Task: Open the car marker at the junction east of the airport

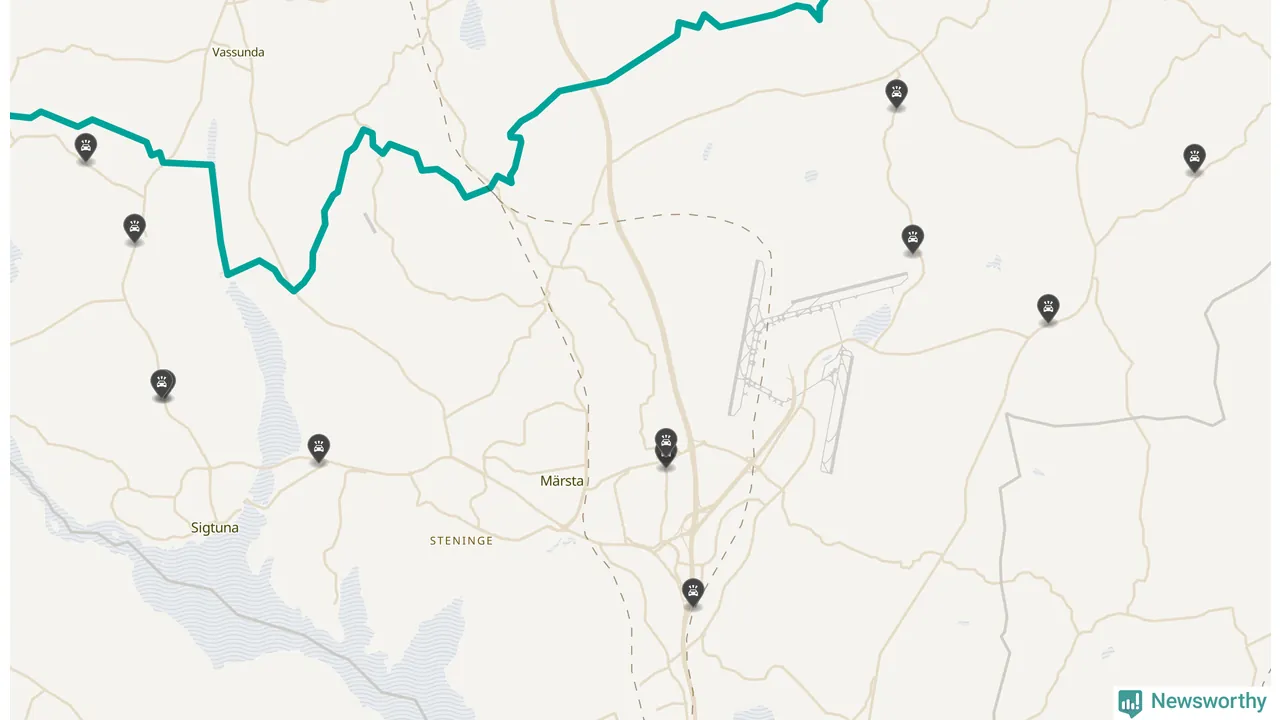Action: [1048, 308]
